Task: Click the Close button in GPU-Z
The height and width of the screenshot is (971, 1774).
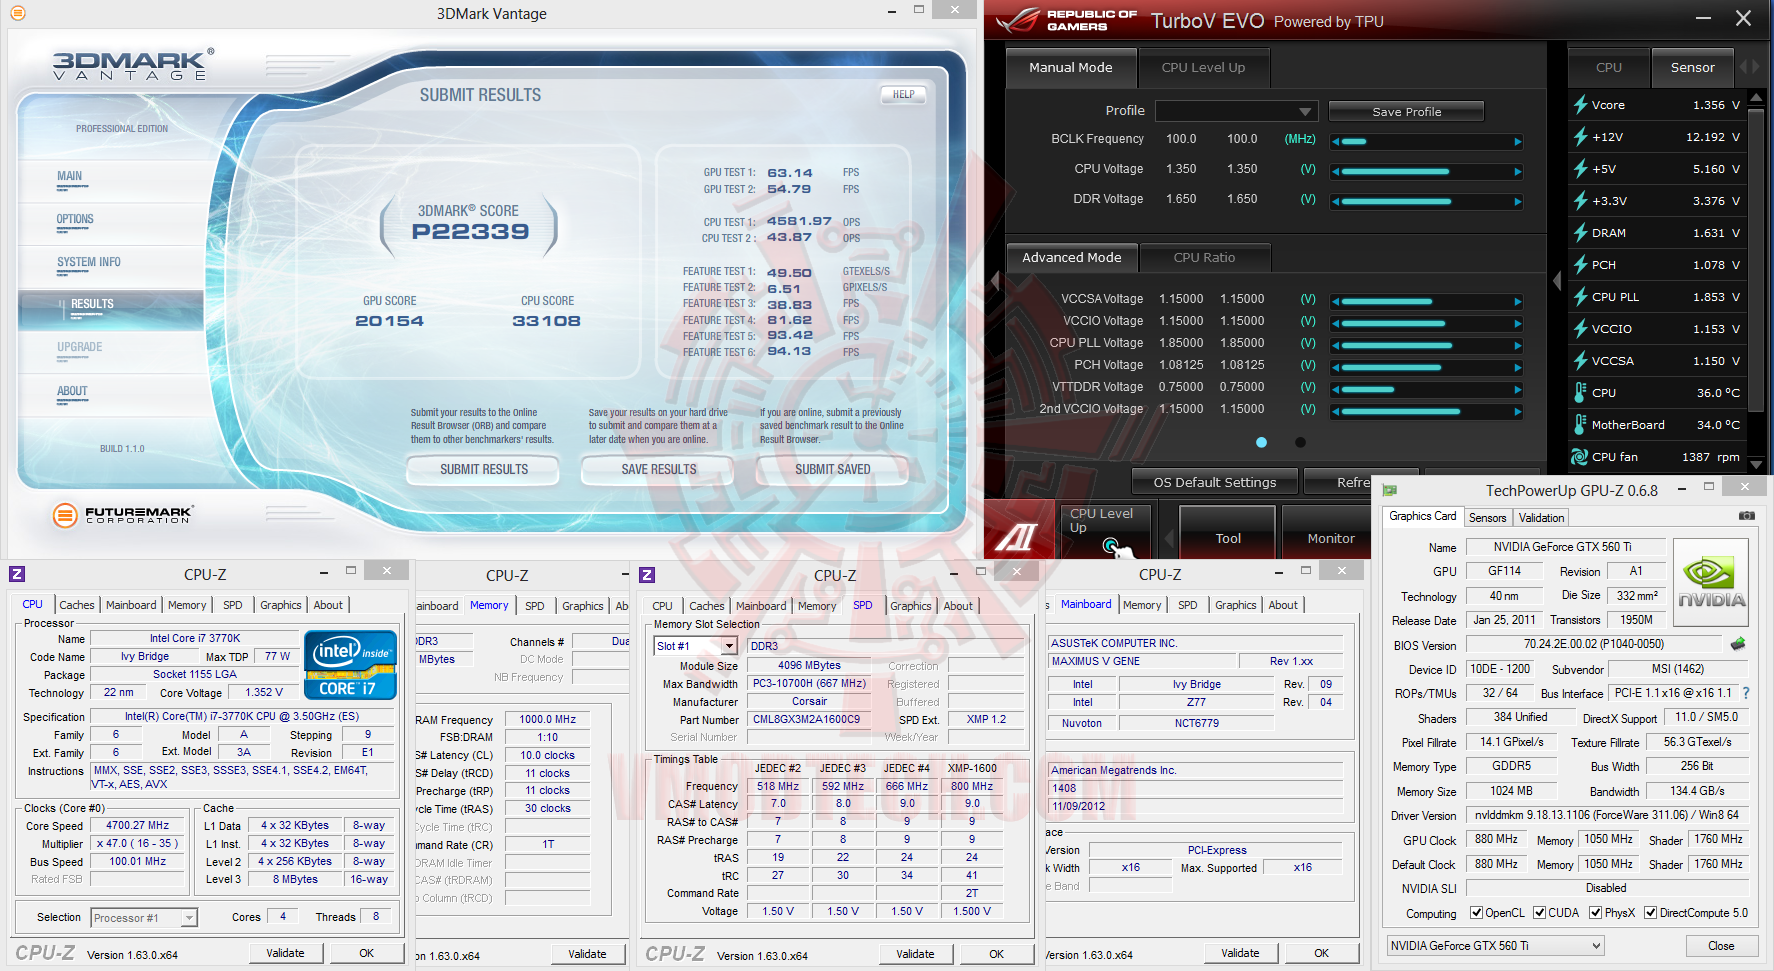Action: point(1721,945)
